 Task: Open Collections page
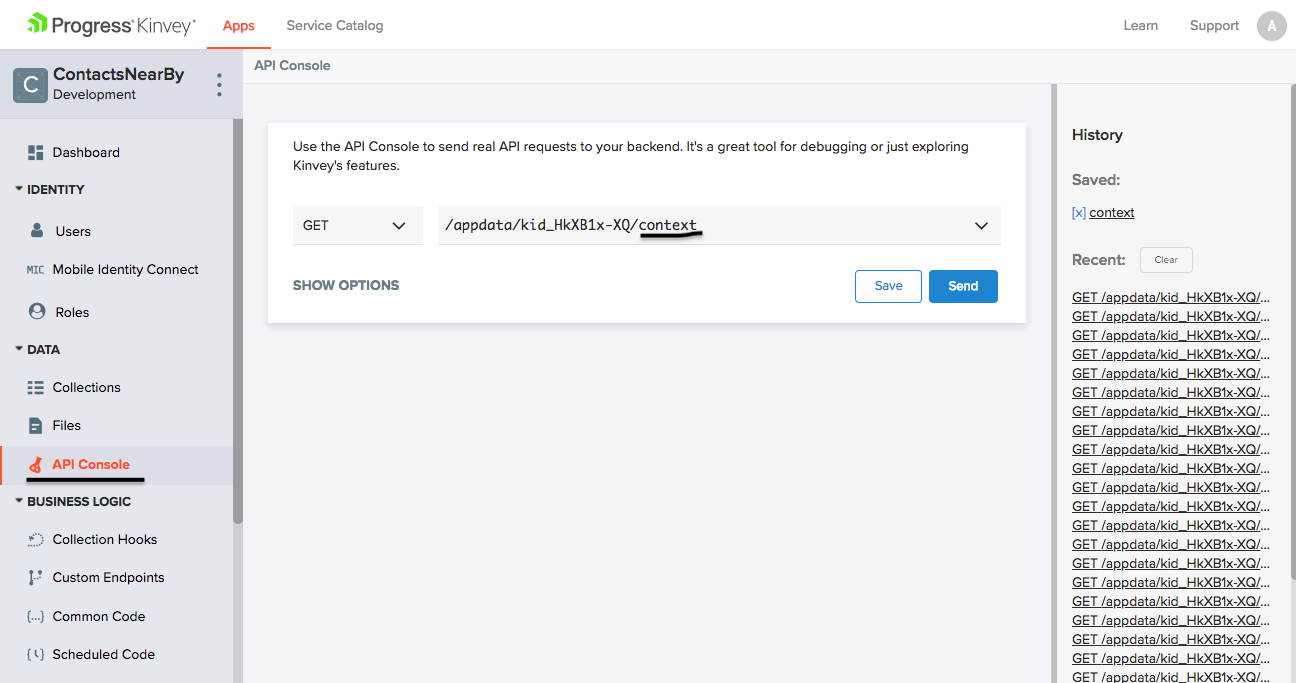pos(87,387)
